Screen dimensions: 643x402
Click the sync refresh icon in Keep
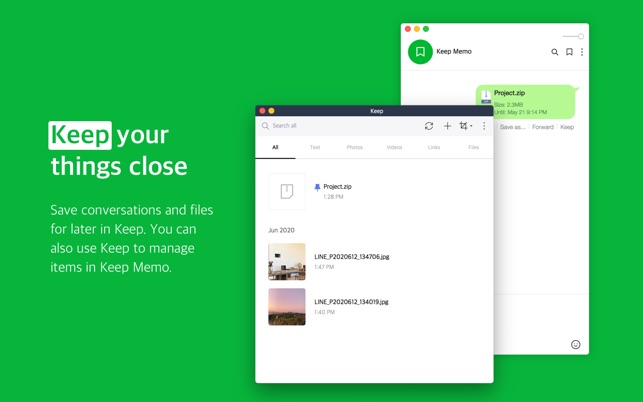[429, 126]
